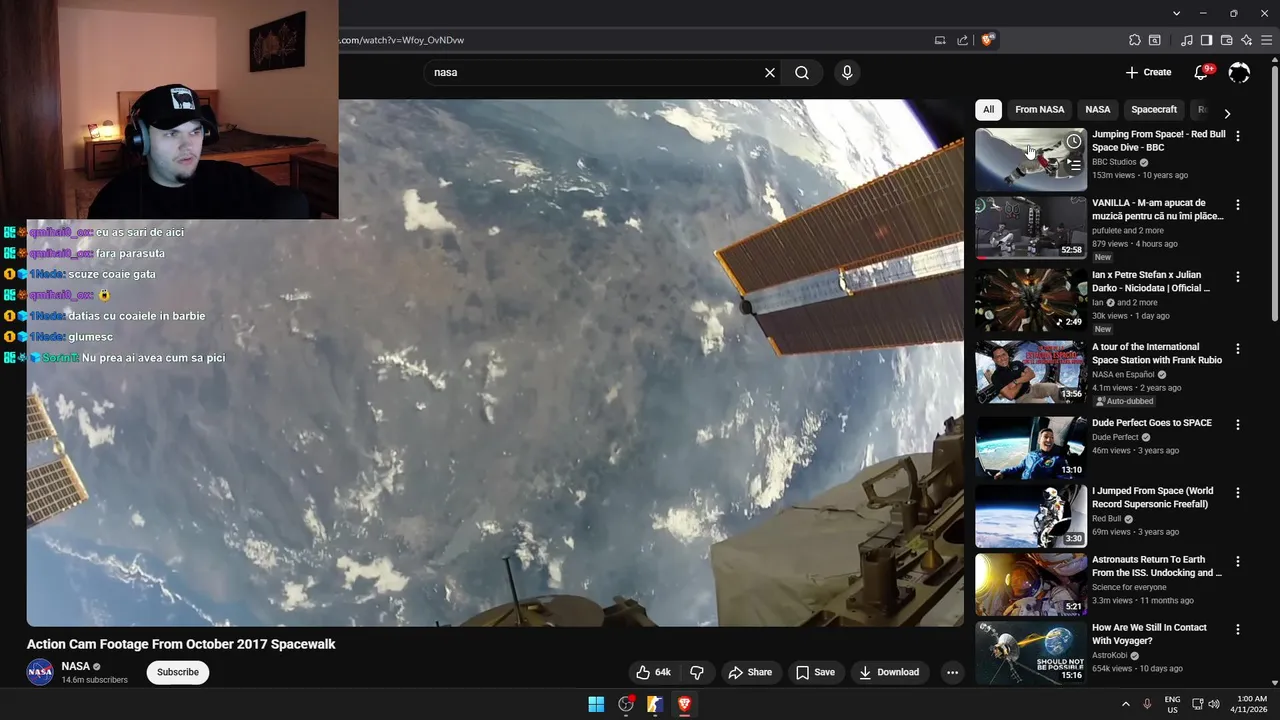Click the Auto-dubbed badge on ISS tour video
This screenshot has width=1280, height=720.
1125,401
